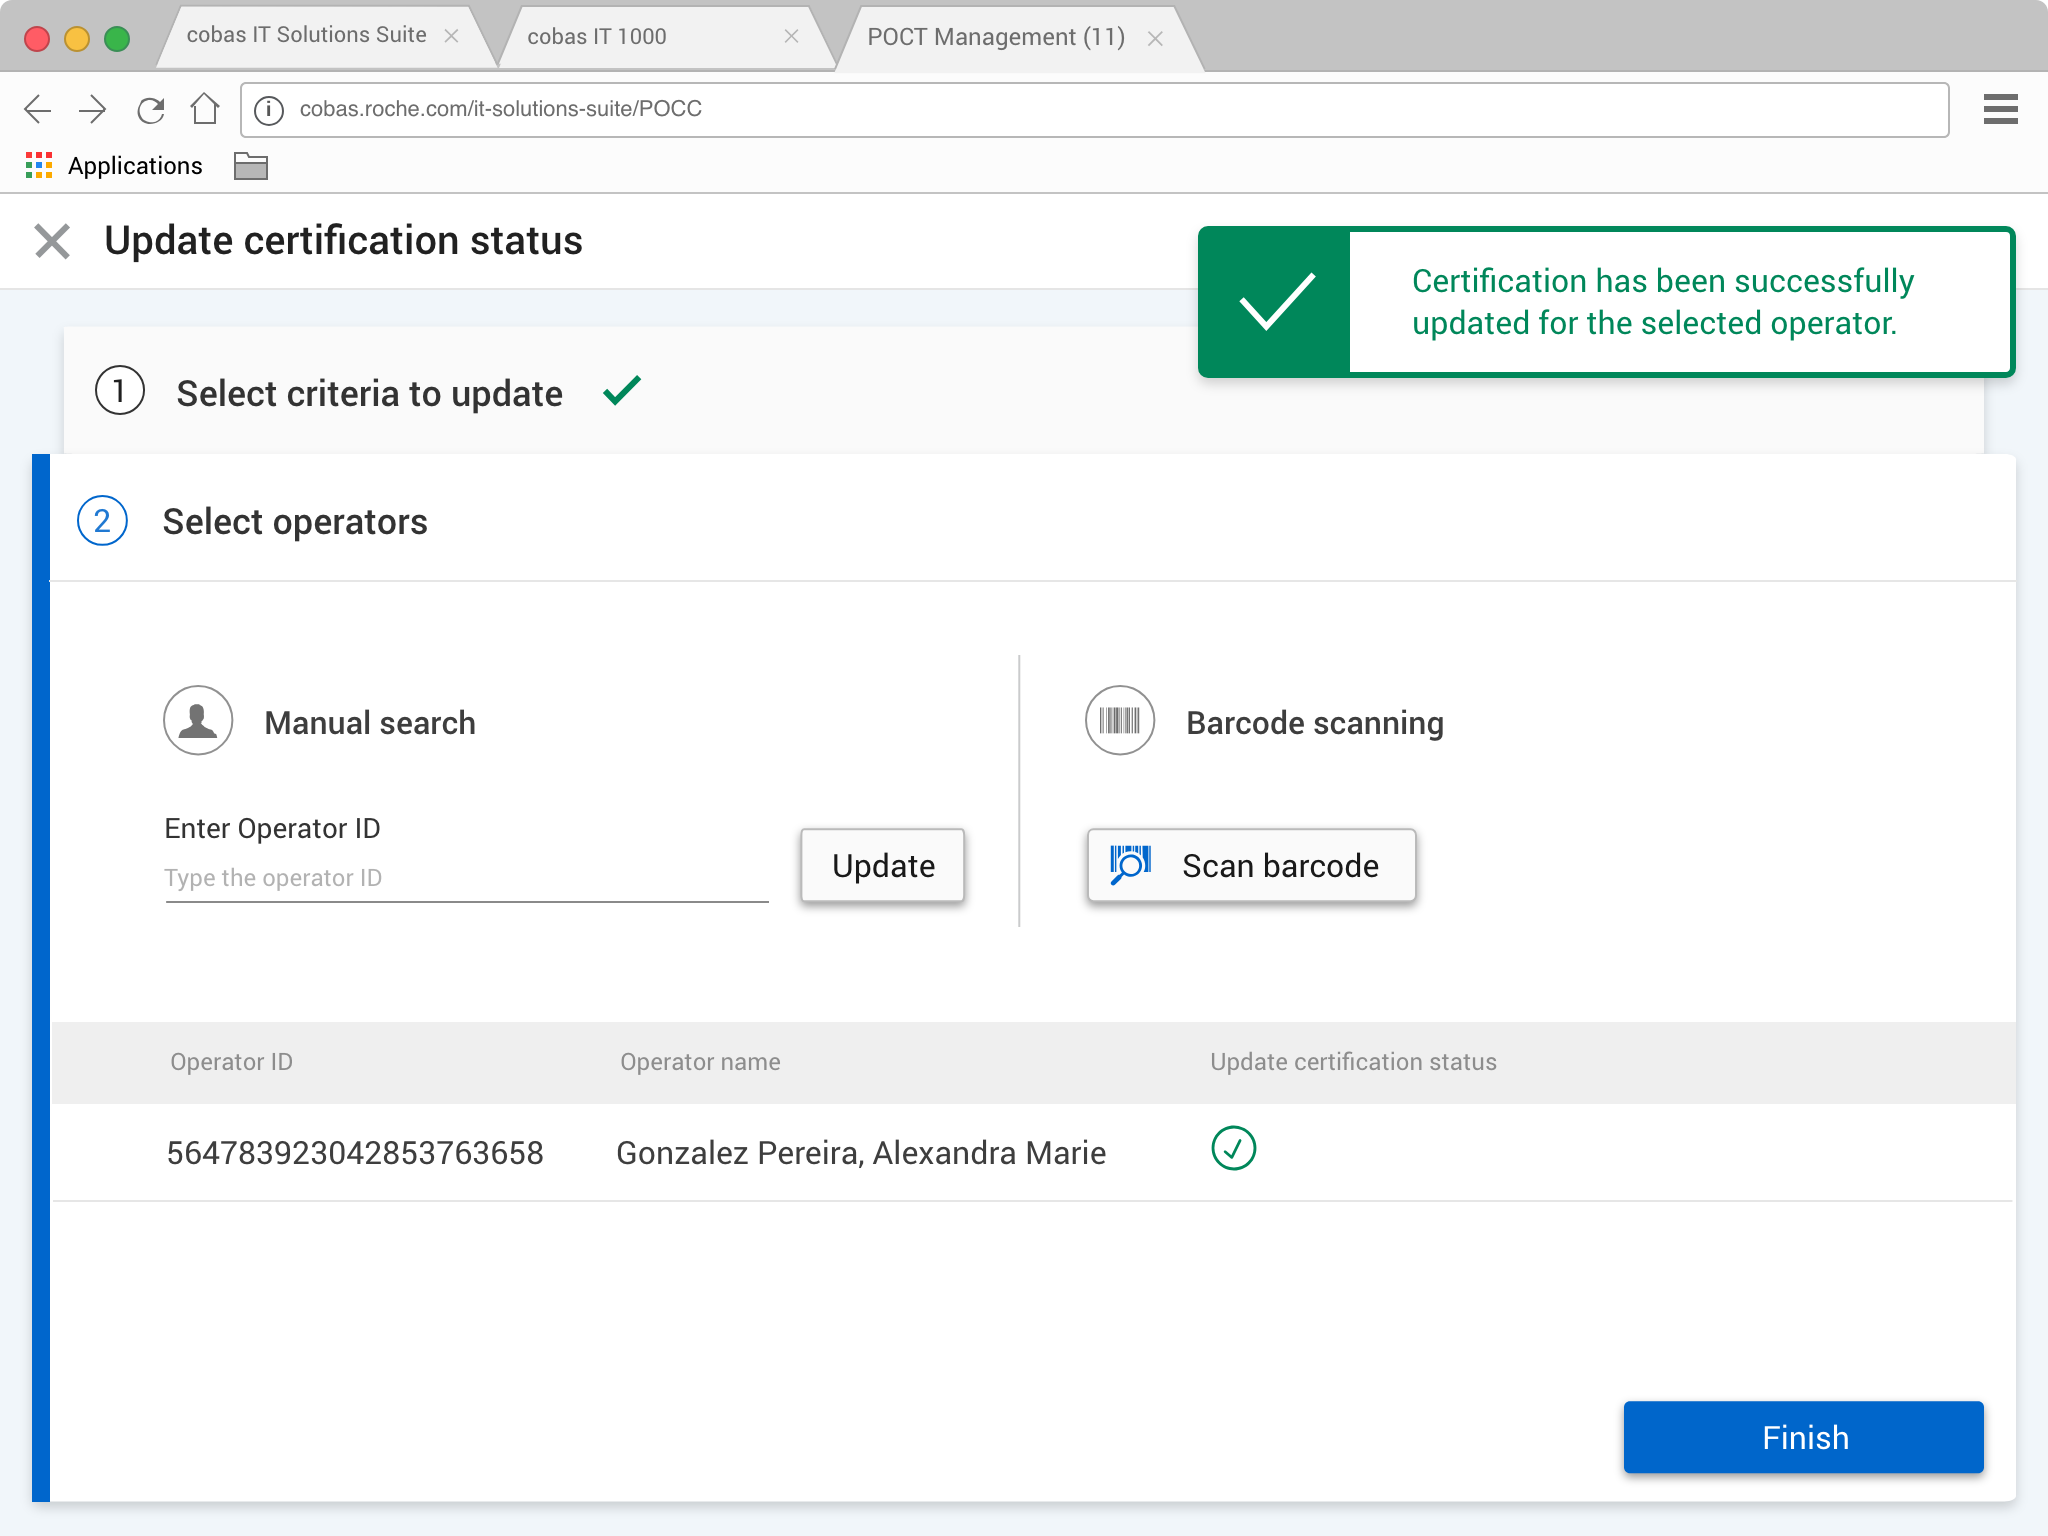The width and height of the screenshot is (2048, 1536).
Task: Focus the Enter Operator ID field
Action: [466, 878]
